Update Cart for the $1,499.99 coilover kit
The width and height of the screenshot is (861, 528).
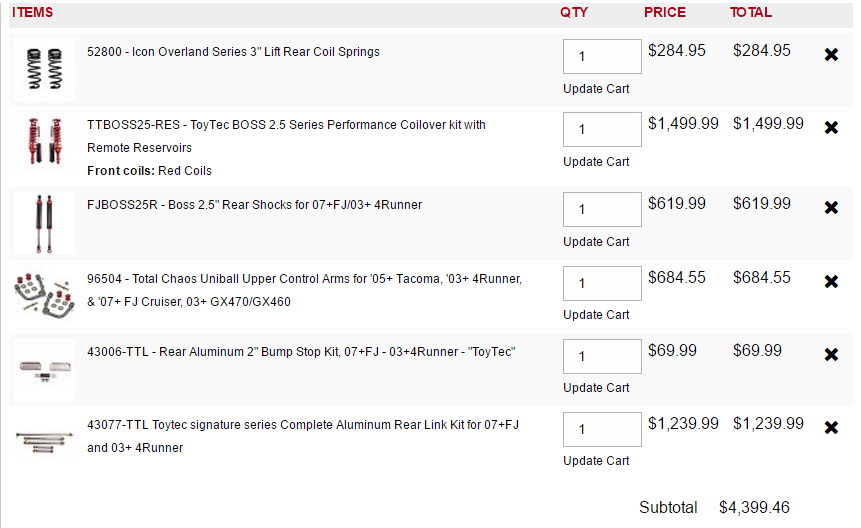[x=596, y=162]
